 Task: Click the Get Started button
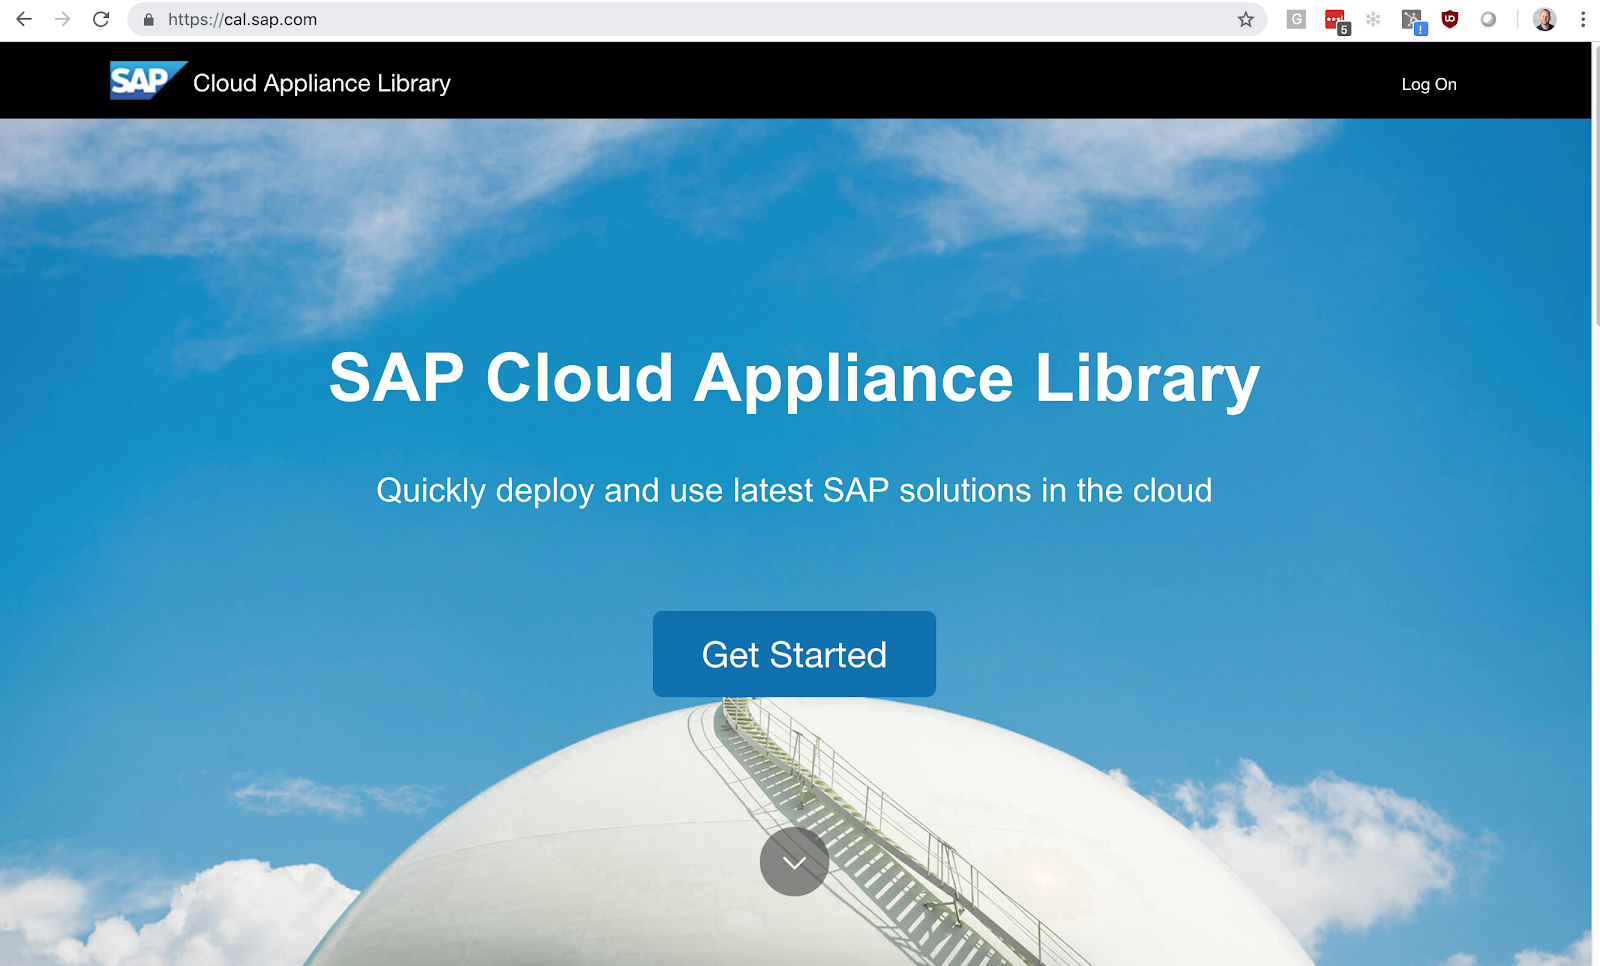[794, 654]
